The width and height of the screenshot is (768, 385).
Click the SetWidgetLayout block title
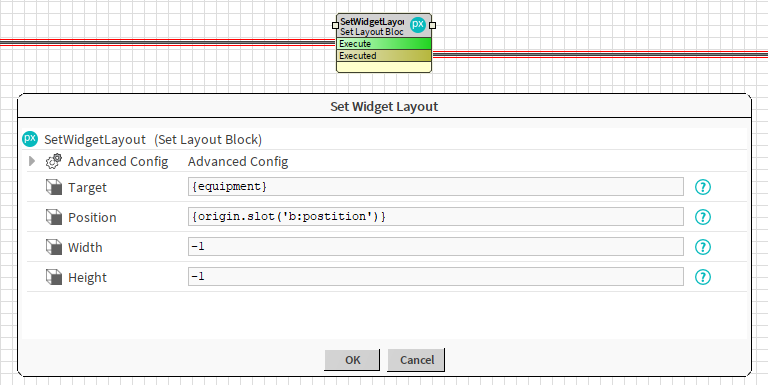pyautogui.click(x=372, y=22)
